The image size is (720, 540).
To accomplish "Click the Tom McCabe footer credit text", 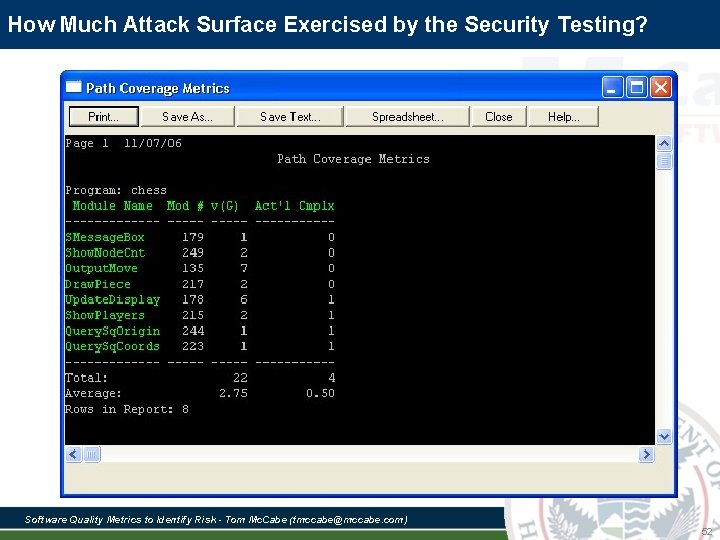I will [x=216, y=520].
